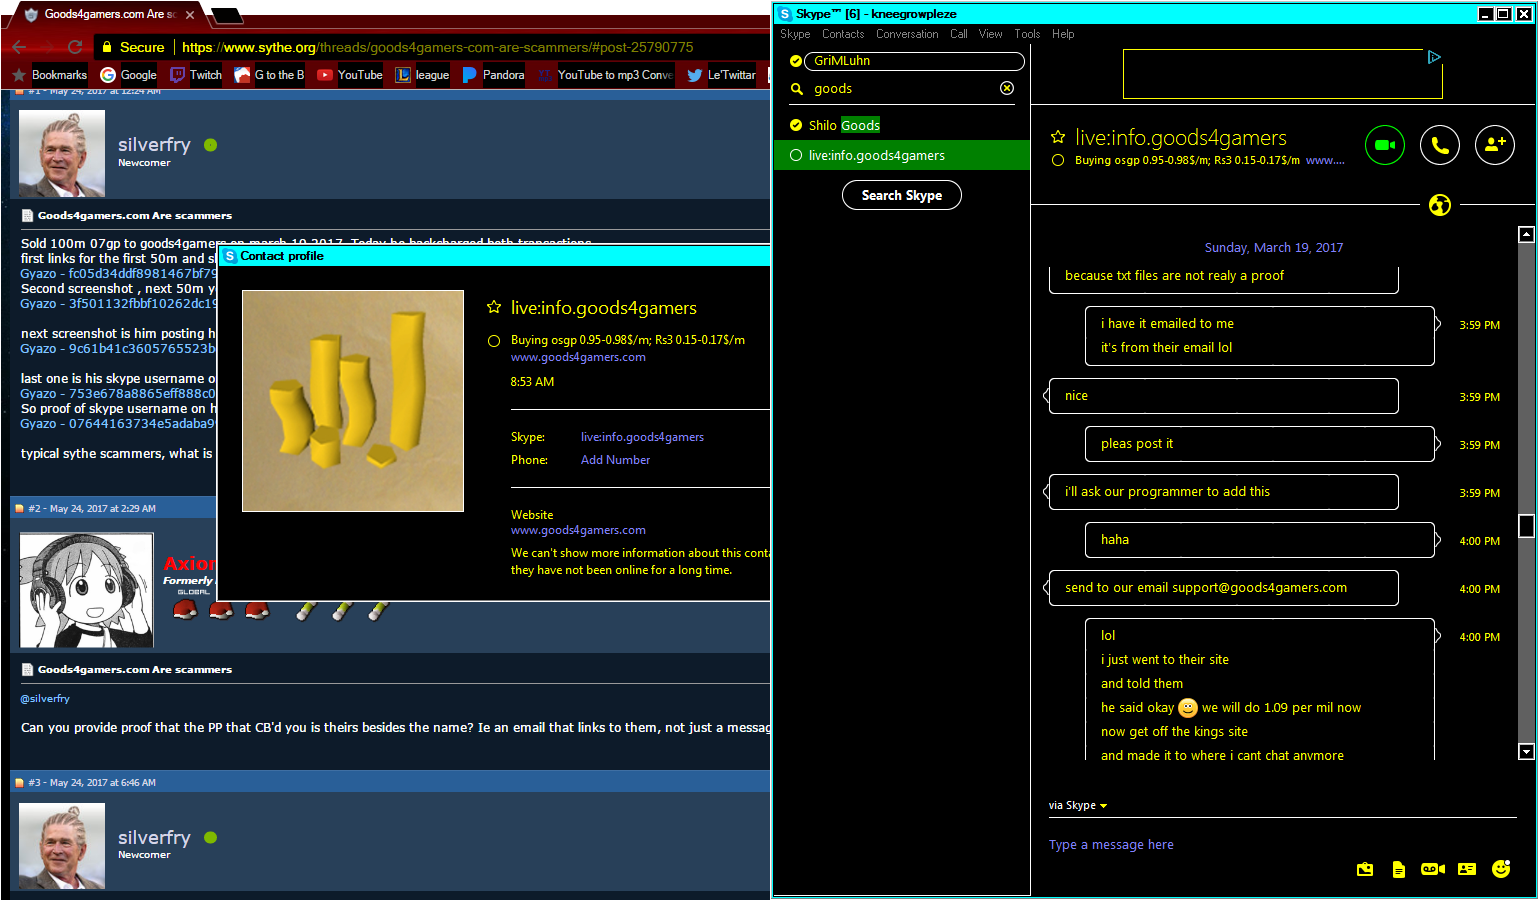1539x900 pixels.
Task: Open the Pandora bookmark
Action: (493, 75)
